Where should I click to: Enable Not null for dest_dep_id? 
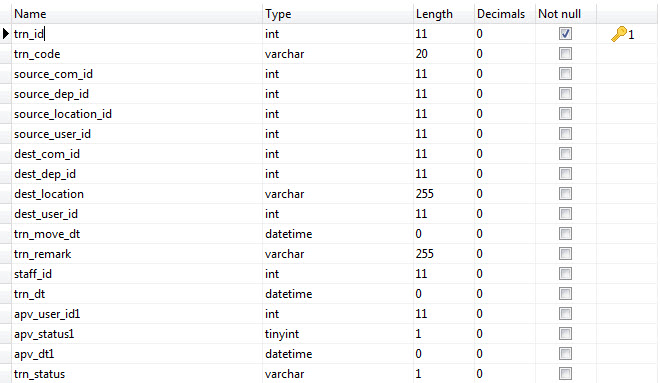point(565,173)
